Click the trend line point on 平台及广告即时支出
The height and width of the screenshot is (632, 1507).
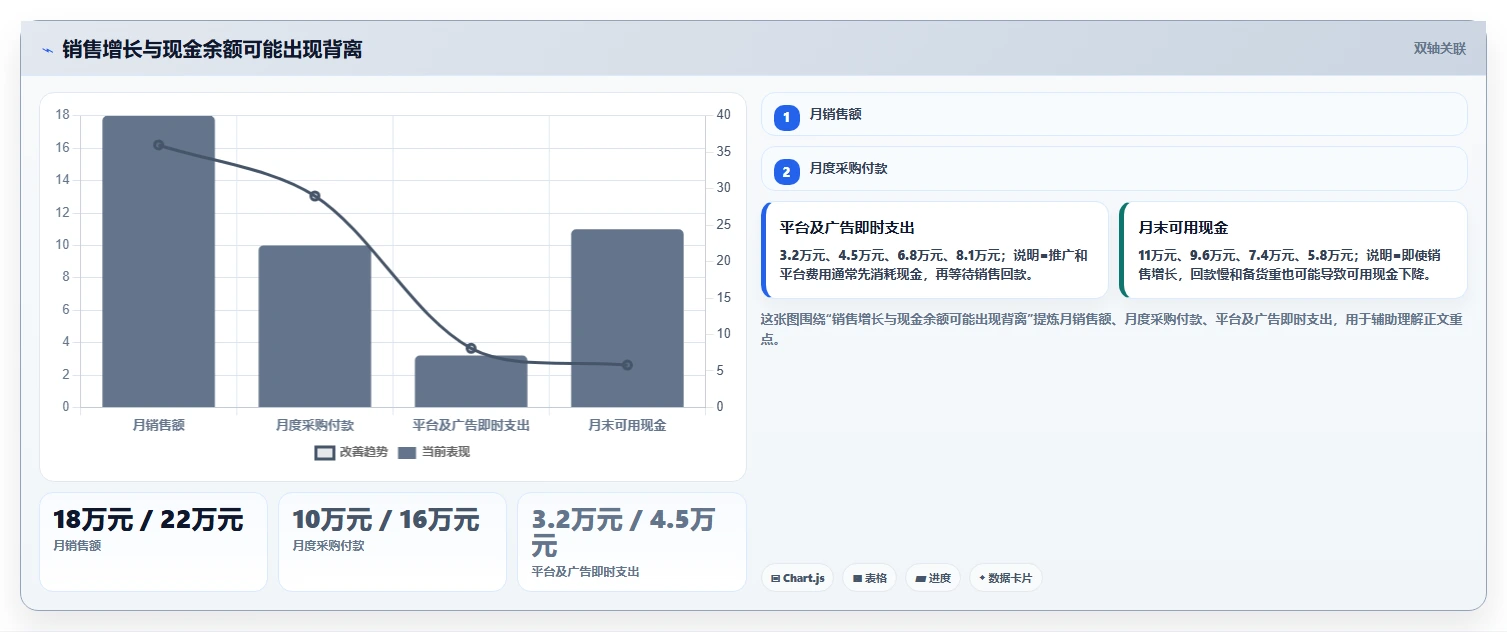pos(471,348)
